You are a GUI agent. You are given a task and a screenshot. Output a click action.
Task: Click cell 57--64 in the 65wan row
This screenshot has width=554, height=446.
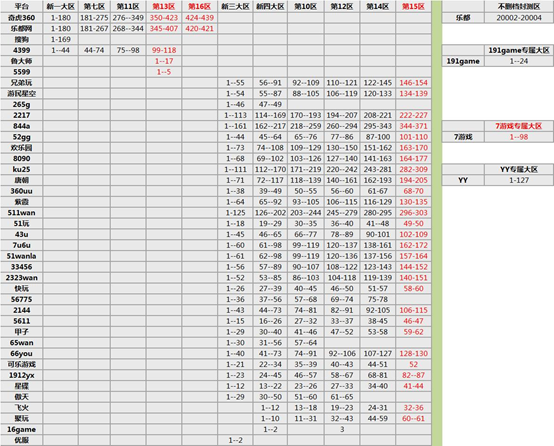pyautogui.click(x=306, y=343)
